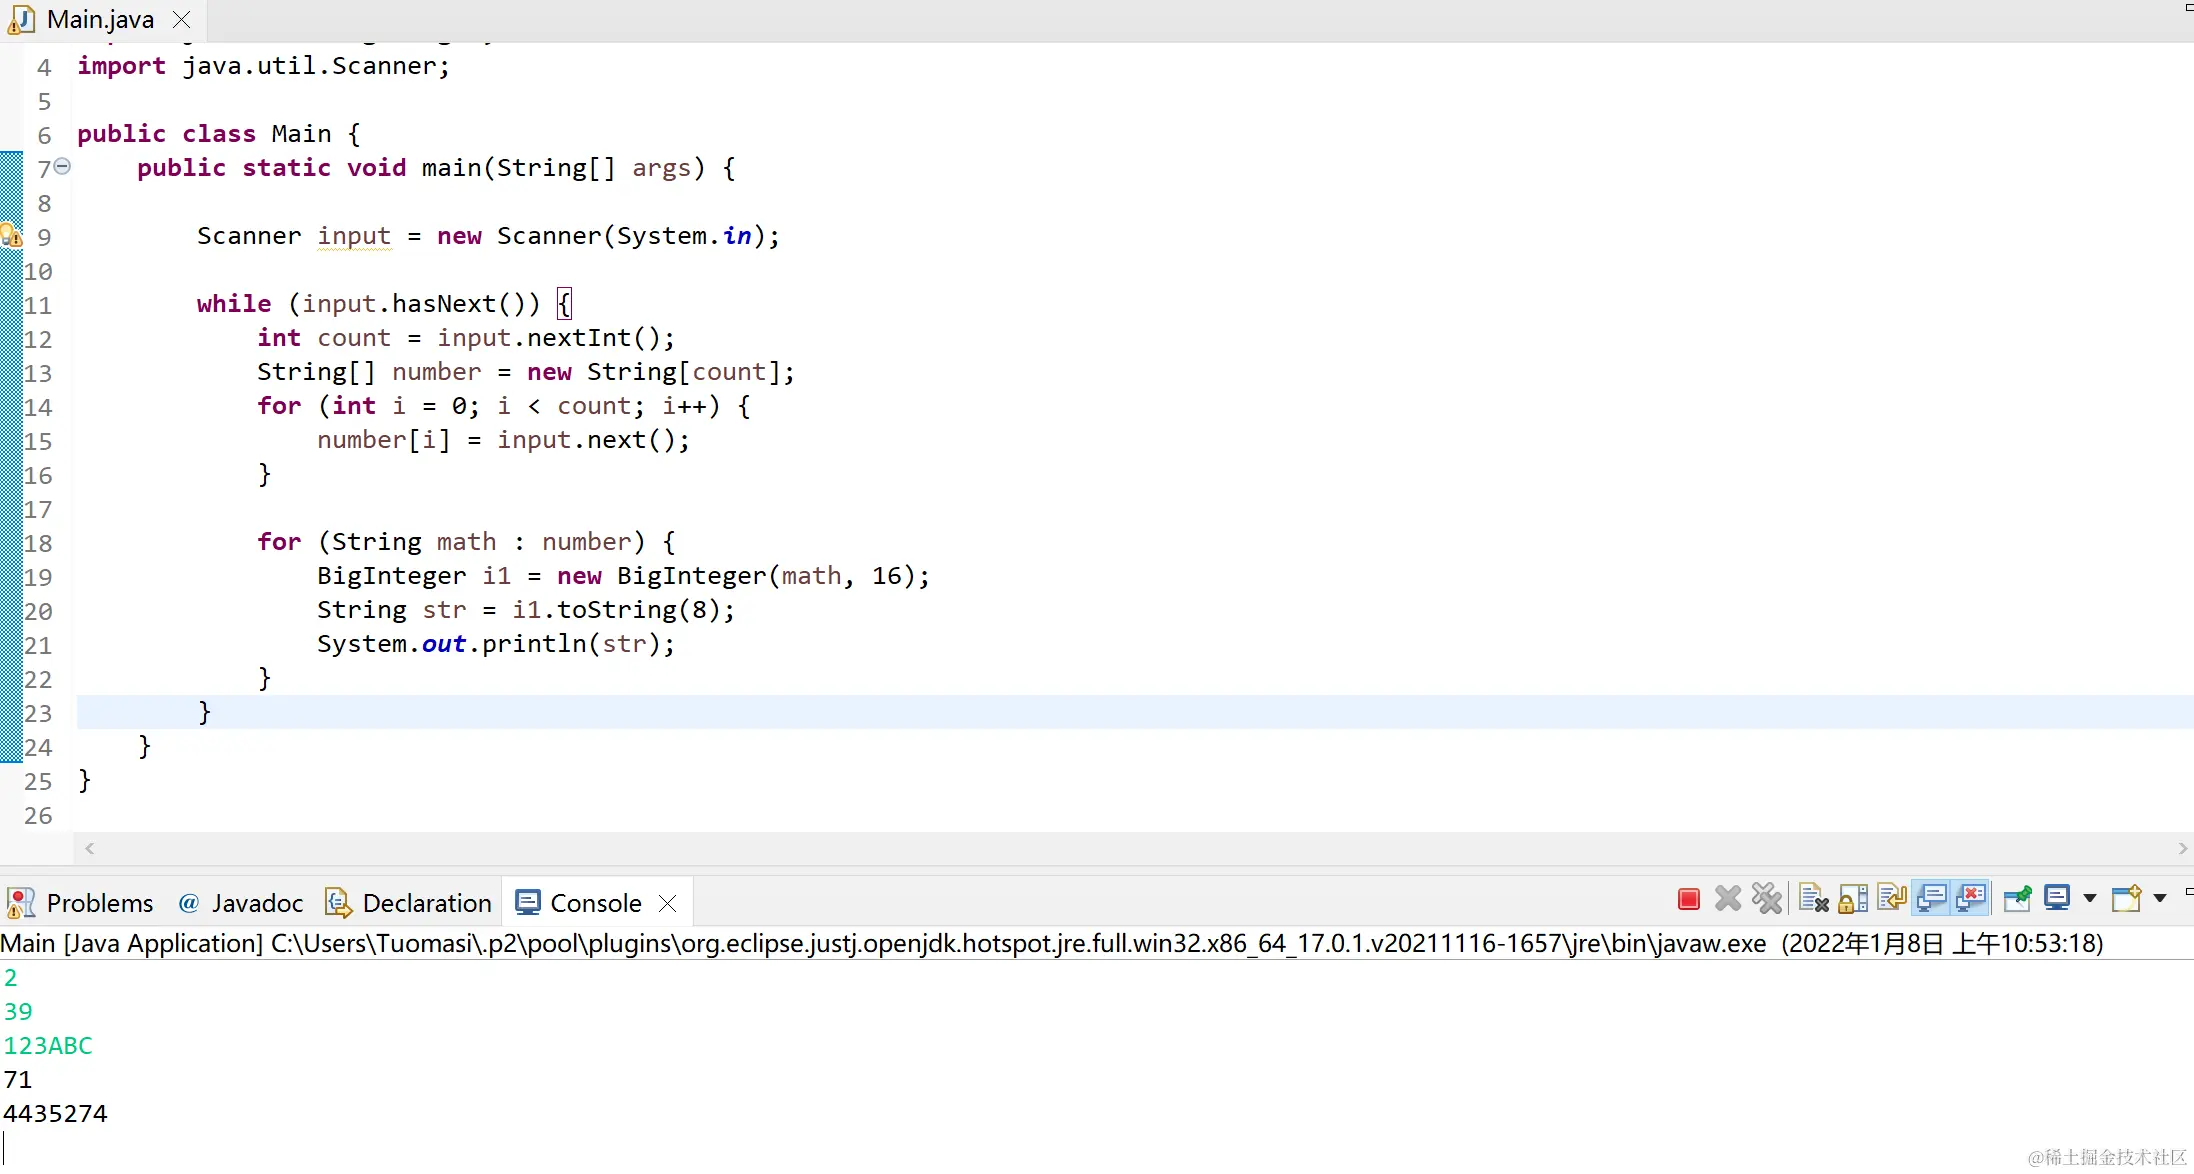Click the editor horizontal scrollbar right arrow

point(2182,849)
